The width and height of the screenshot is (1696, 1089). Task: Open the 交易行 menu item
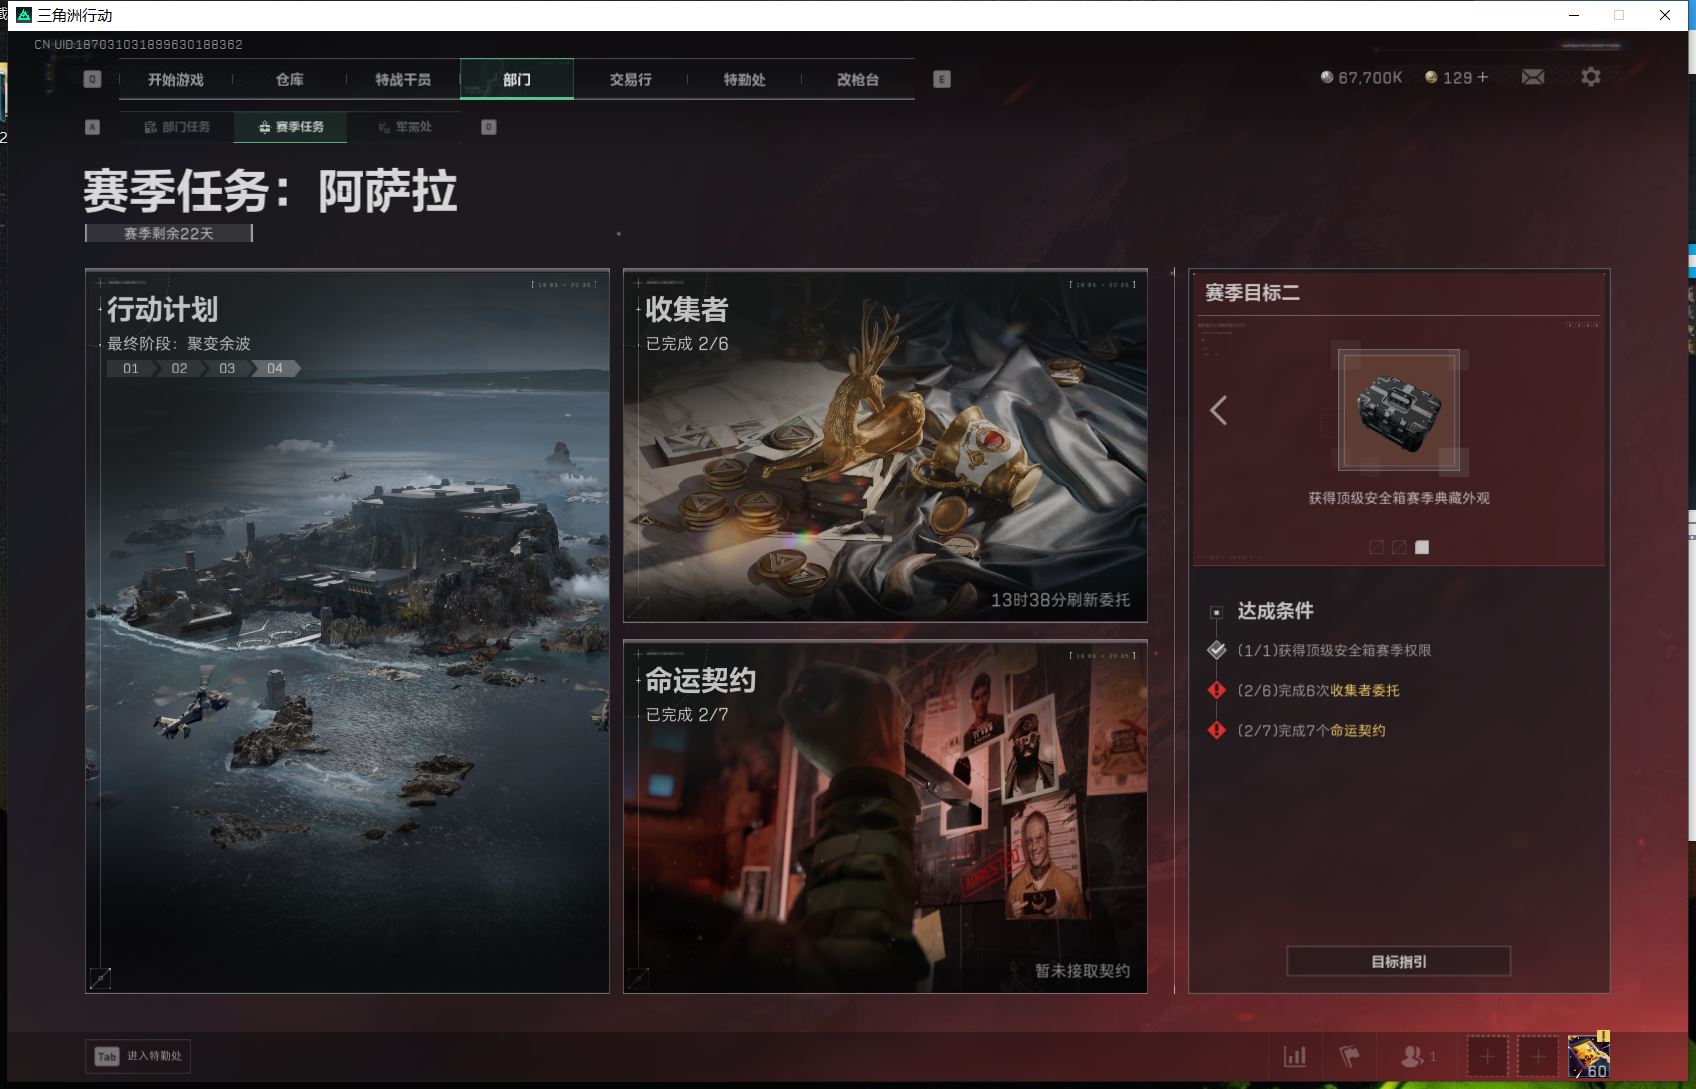tap(631, 80)
